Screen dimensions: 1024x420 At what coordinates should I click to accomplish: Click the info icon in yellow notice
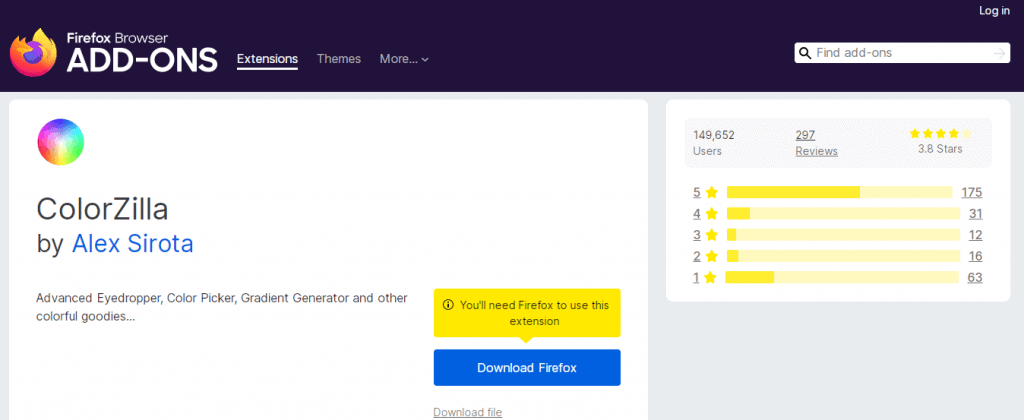click(x=448, y=305)
